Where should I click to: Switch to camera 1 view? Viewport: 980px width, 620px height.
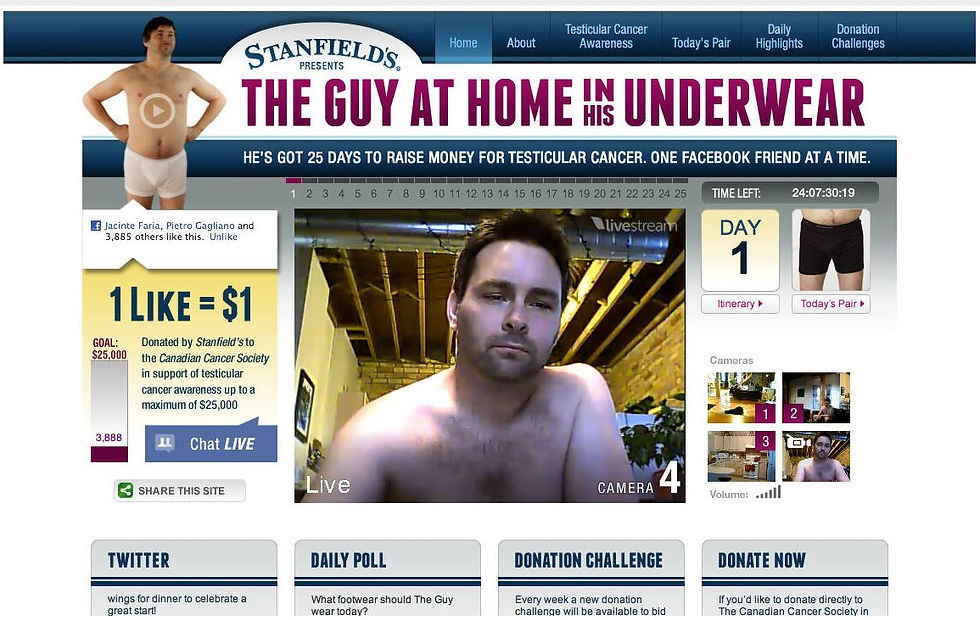[x=741, y=398]
